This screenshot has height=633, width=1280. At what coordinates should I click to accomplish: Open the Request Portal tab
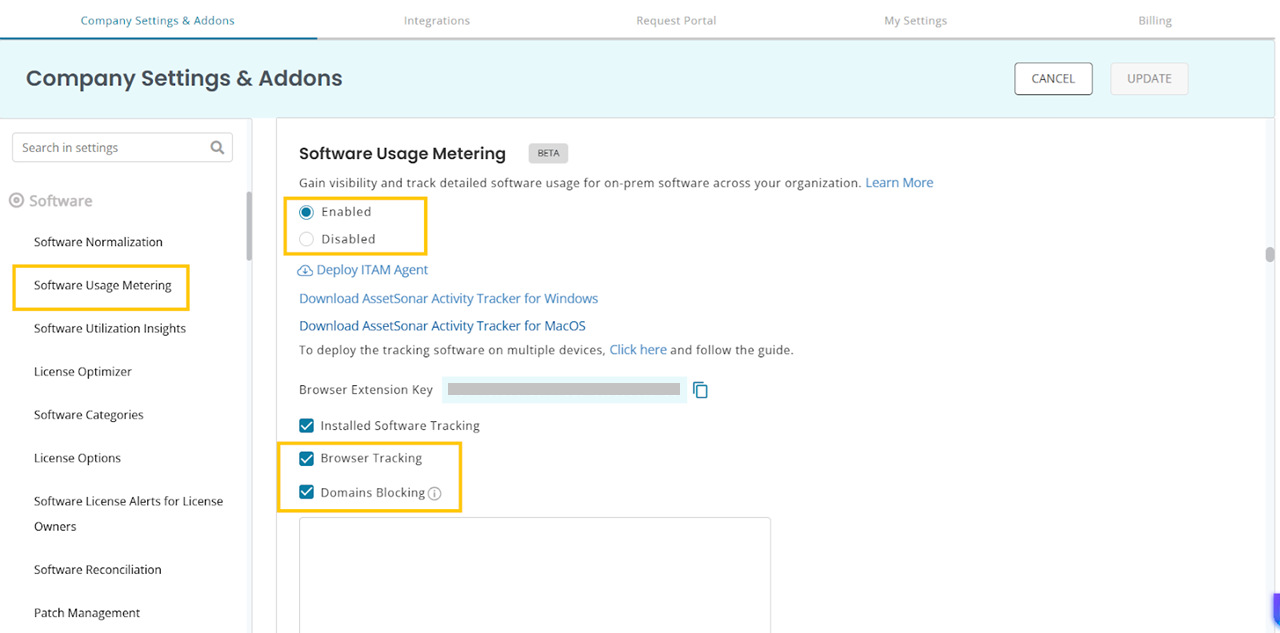(x=676, y=20)
